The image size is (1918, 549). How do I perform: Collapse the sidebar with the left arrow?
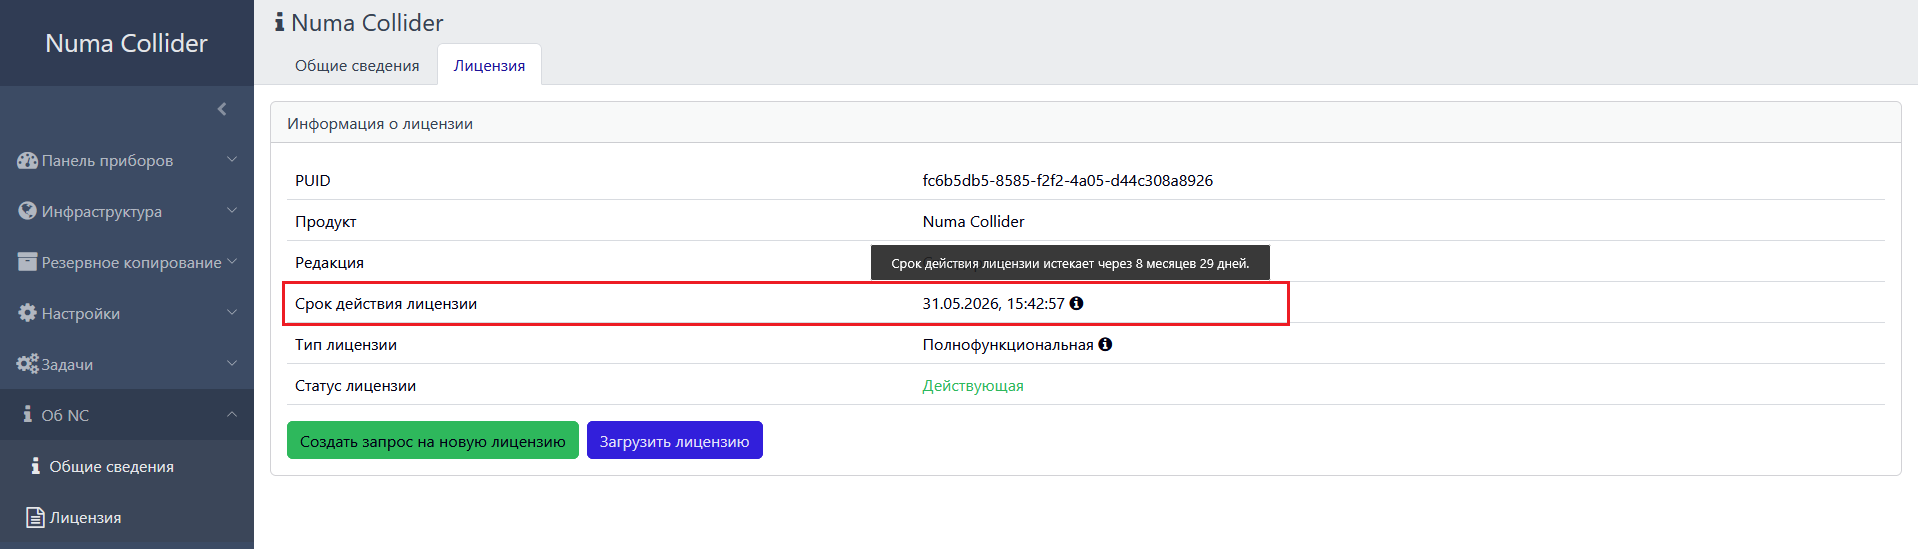point(222,109)
